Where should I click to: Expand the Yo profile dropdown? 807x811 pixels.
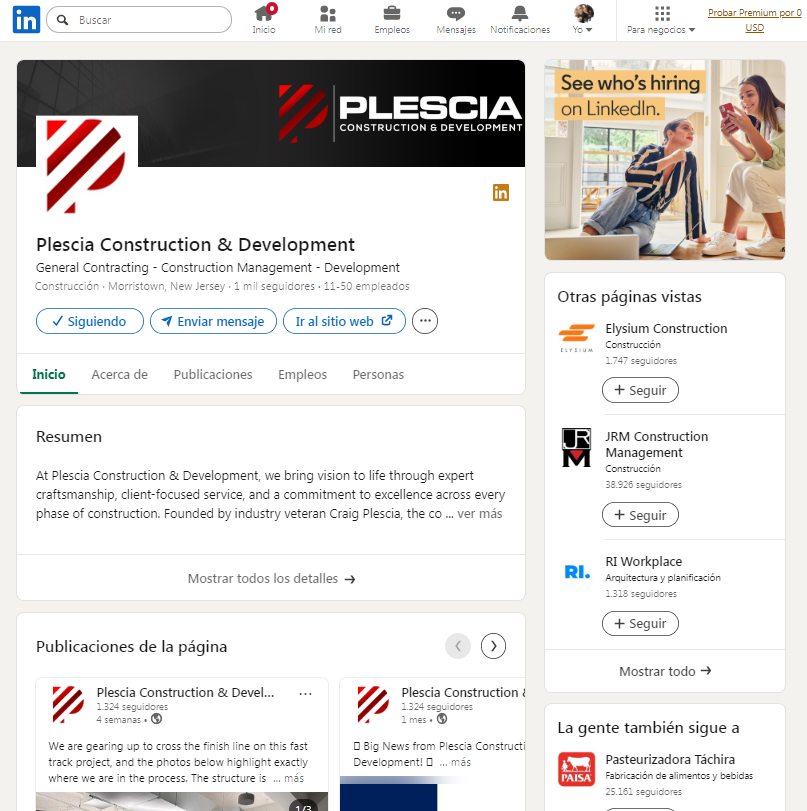583,20
